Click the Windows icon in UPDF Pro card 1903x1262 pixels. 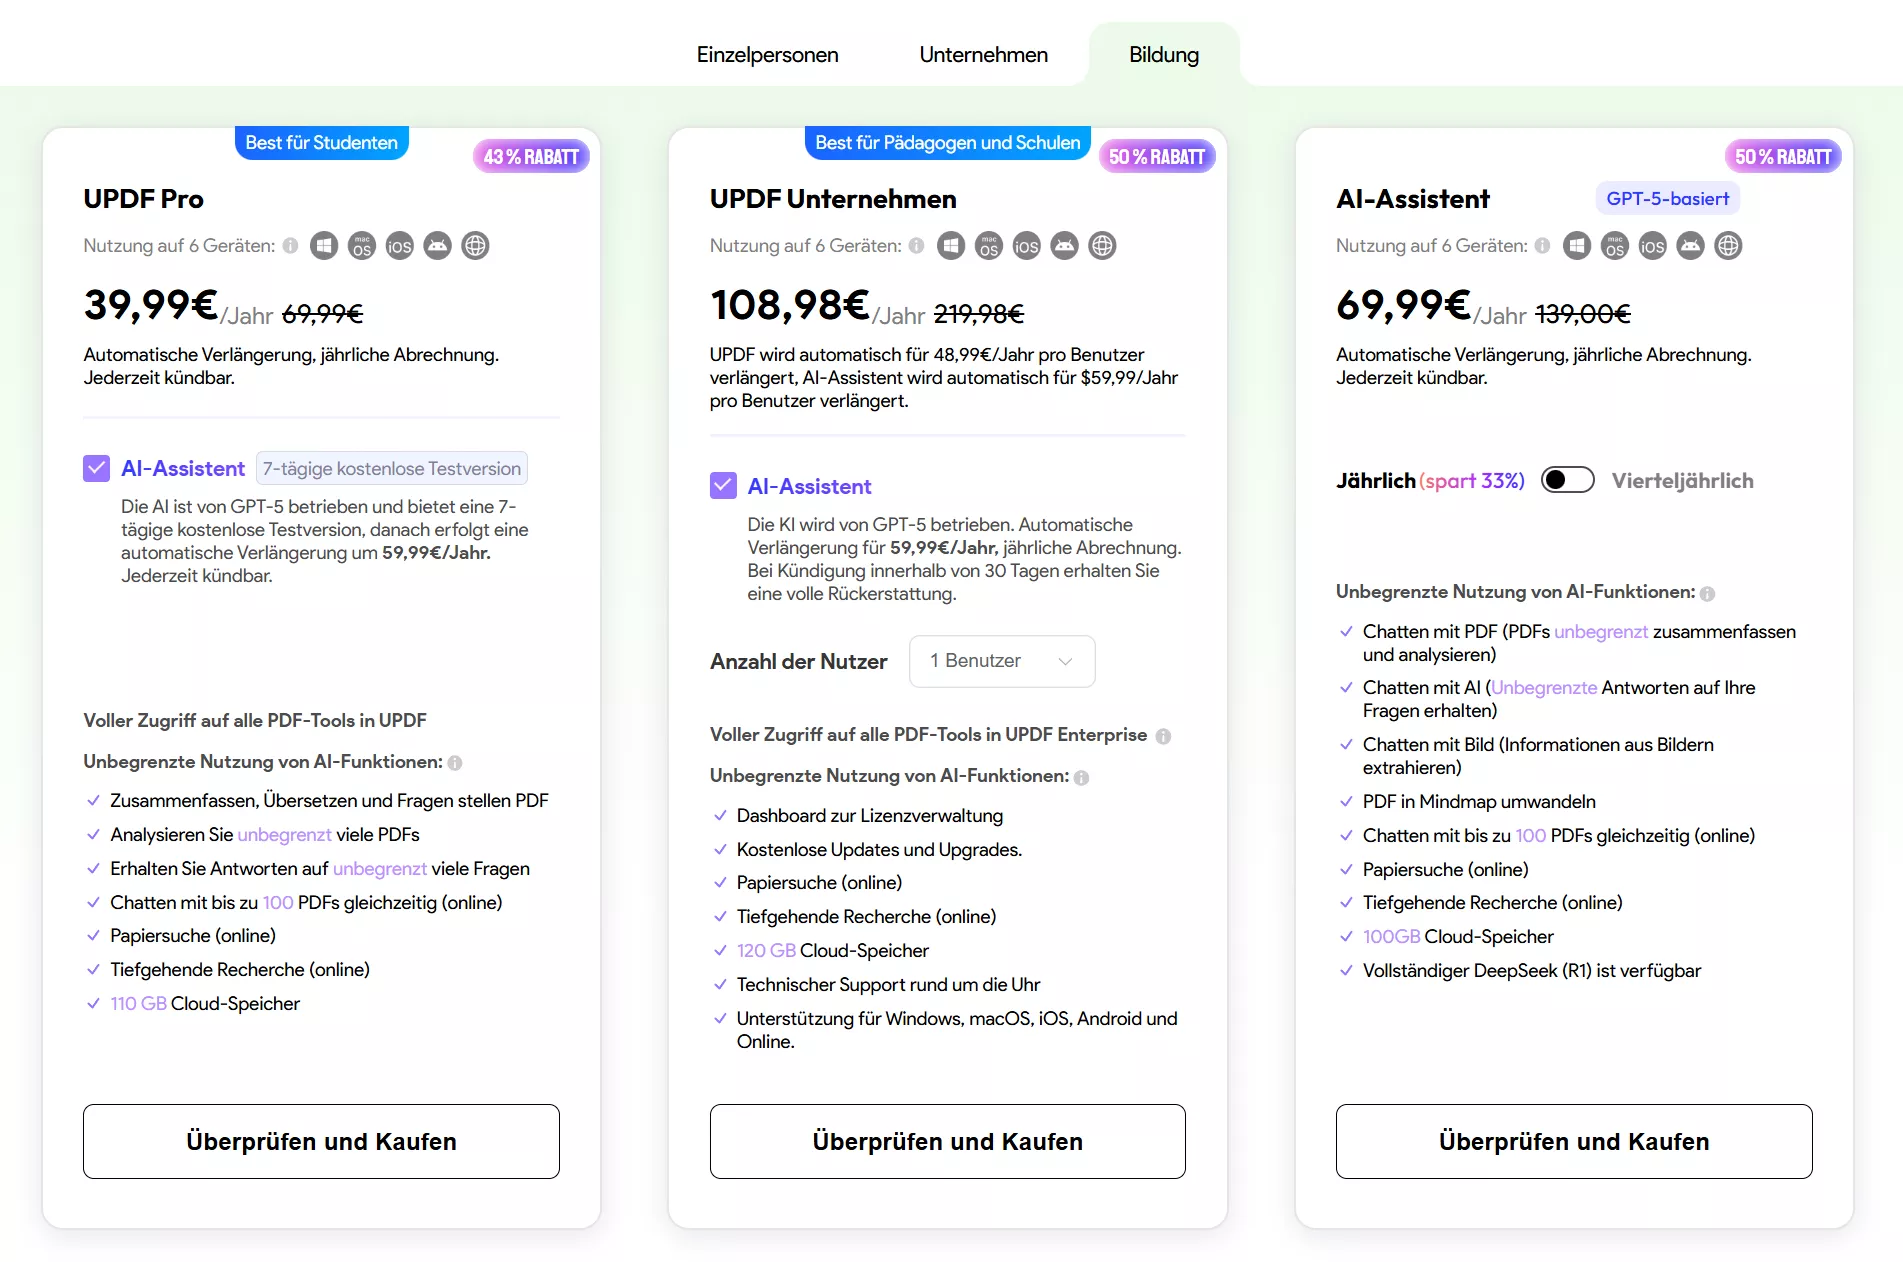(324, 246)
